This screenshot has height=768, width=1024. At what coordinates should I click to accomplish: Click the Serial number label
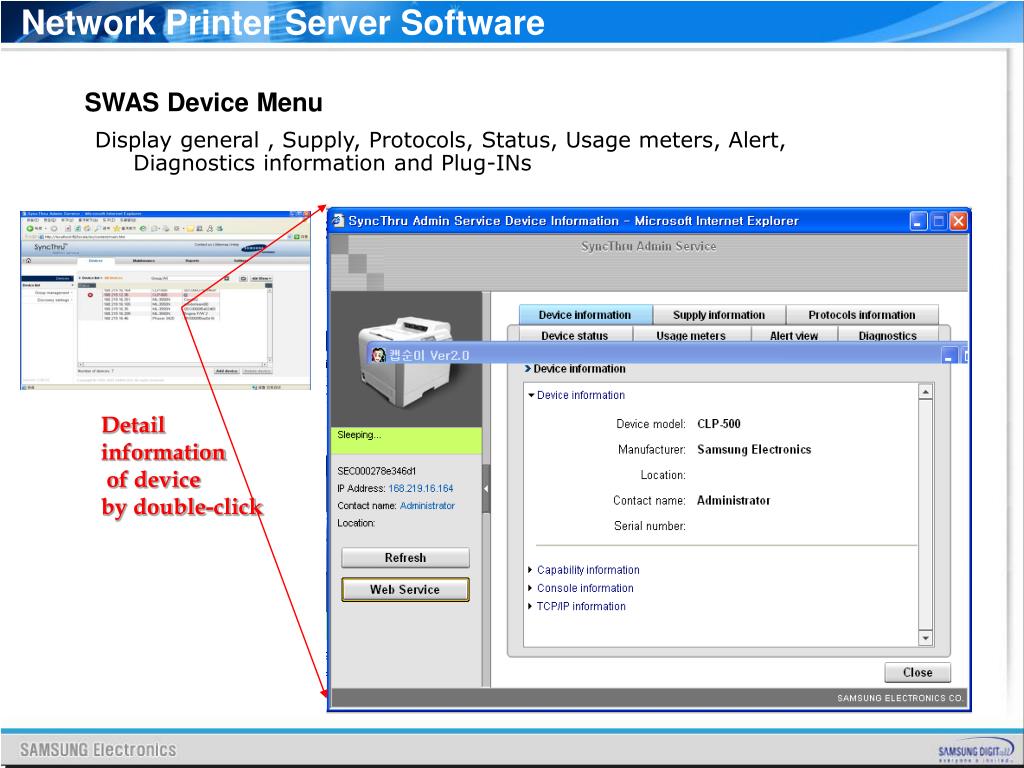coord(650,526)
